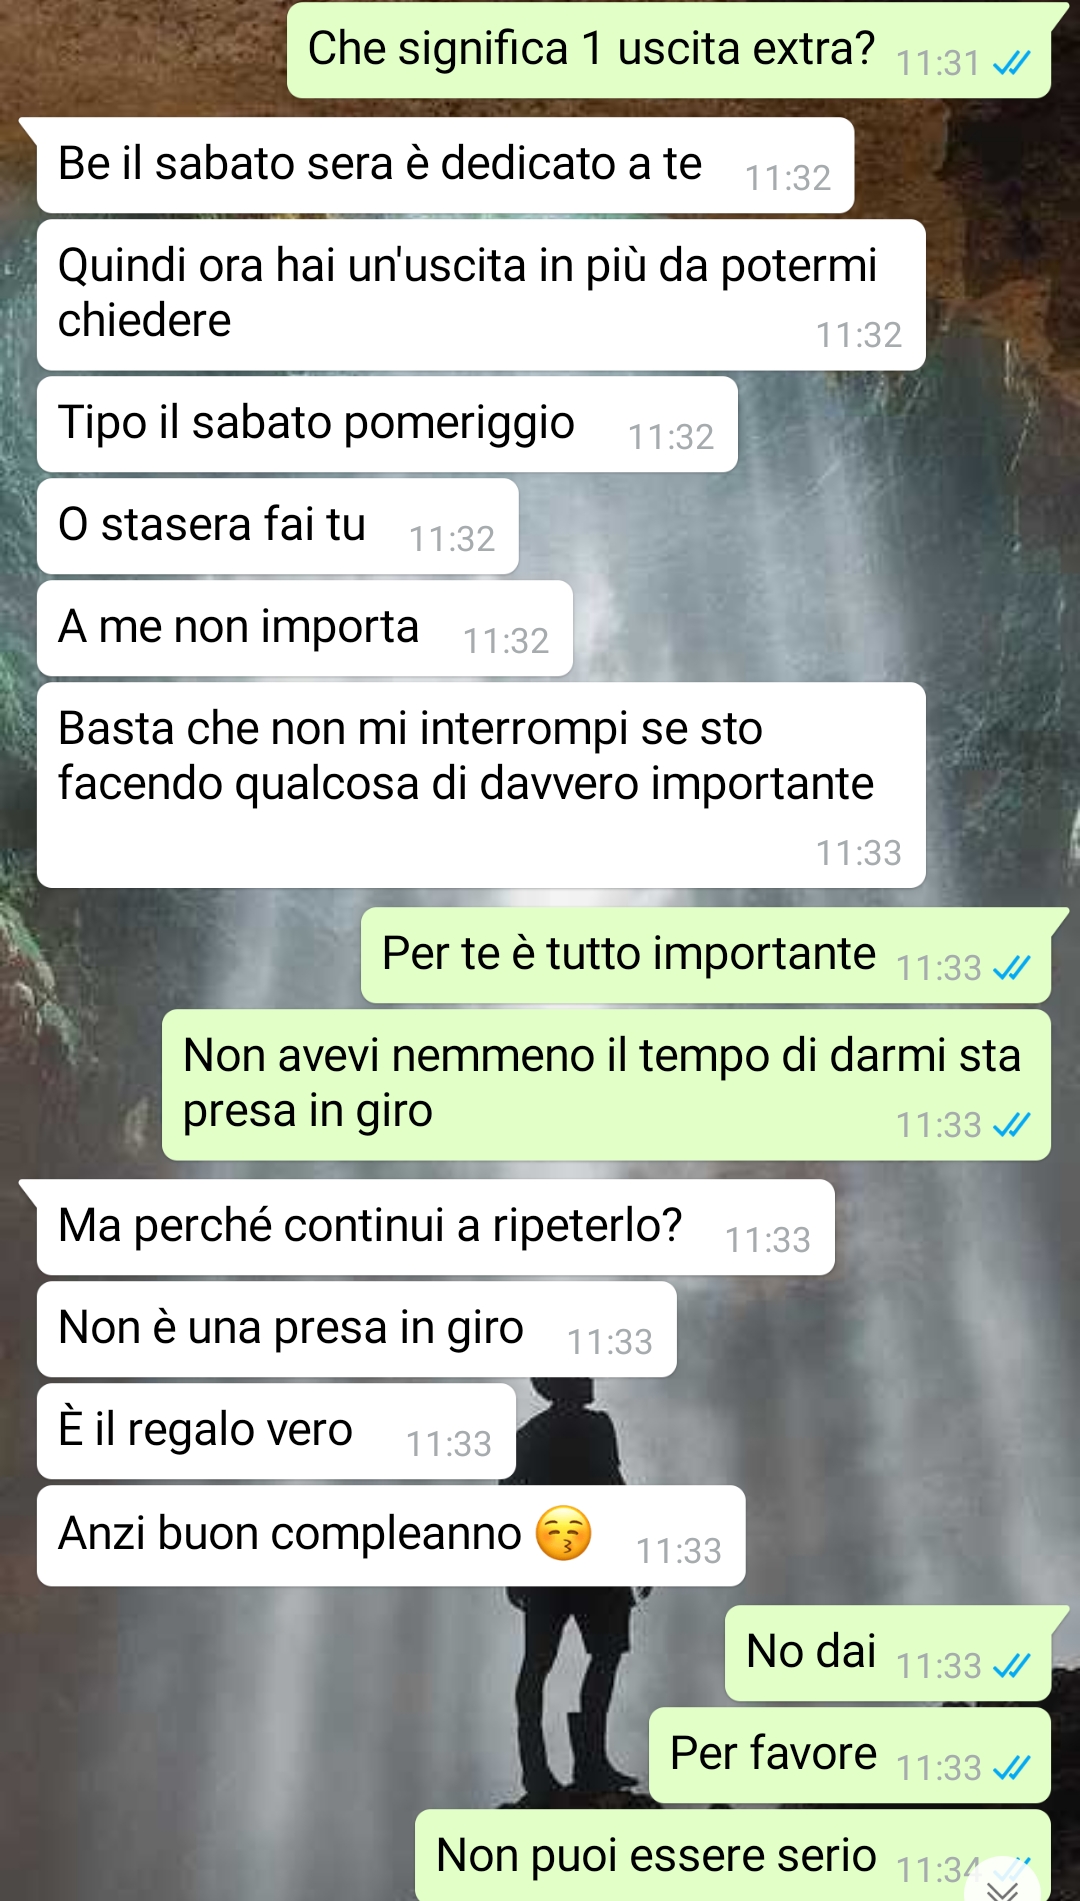Tap 'Non è una presa in giro' bubble
Screen dimensions: 1080x1901
pos(357,1329)
